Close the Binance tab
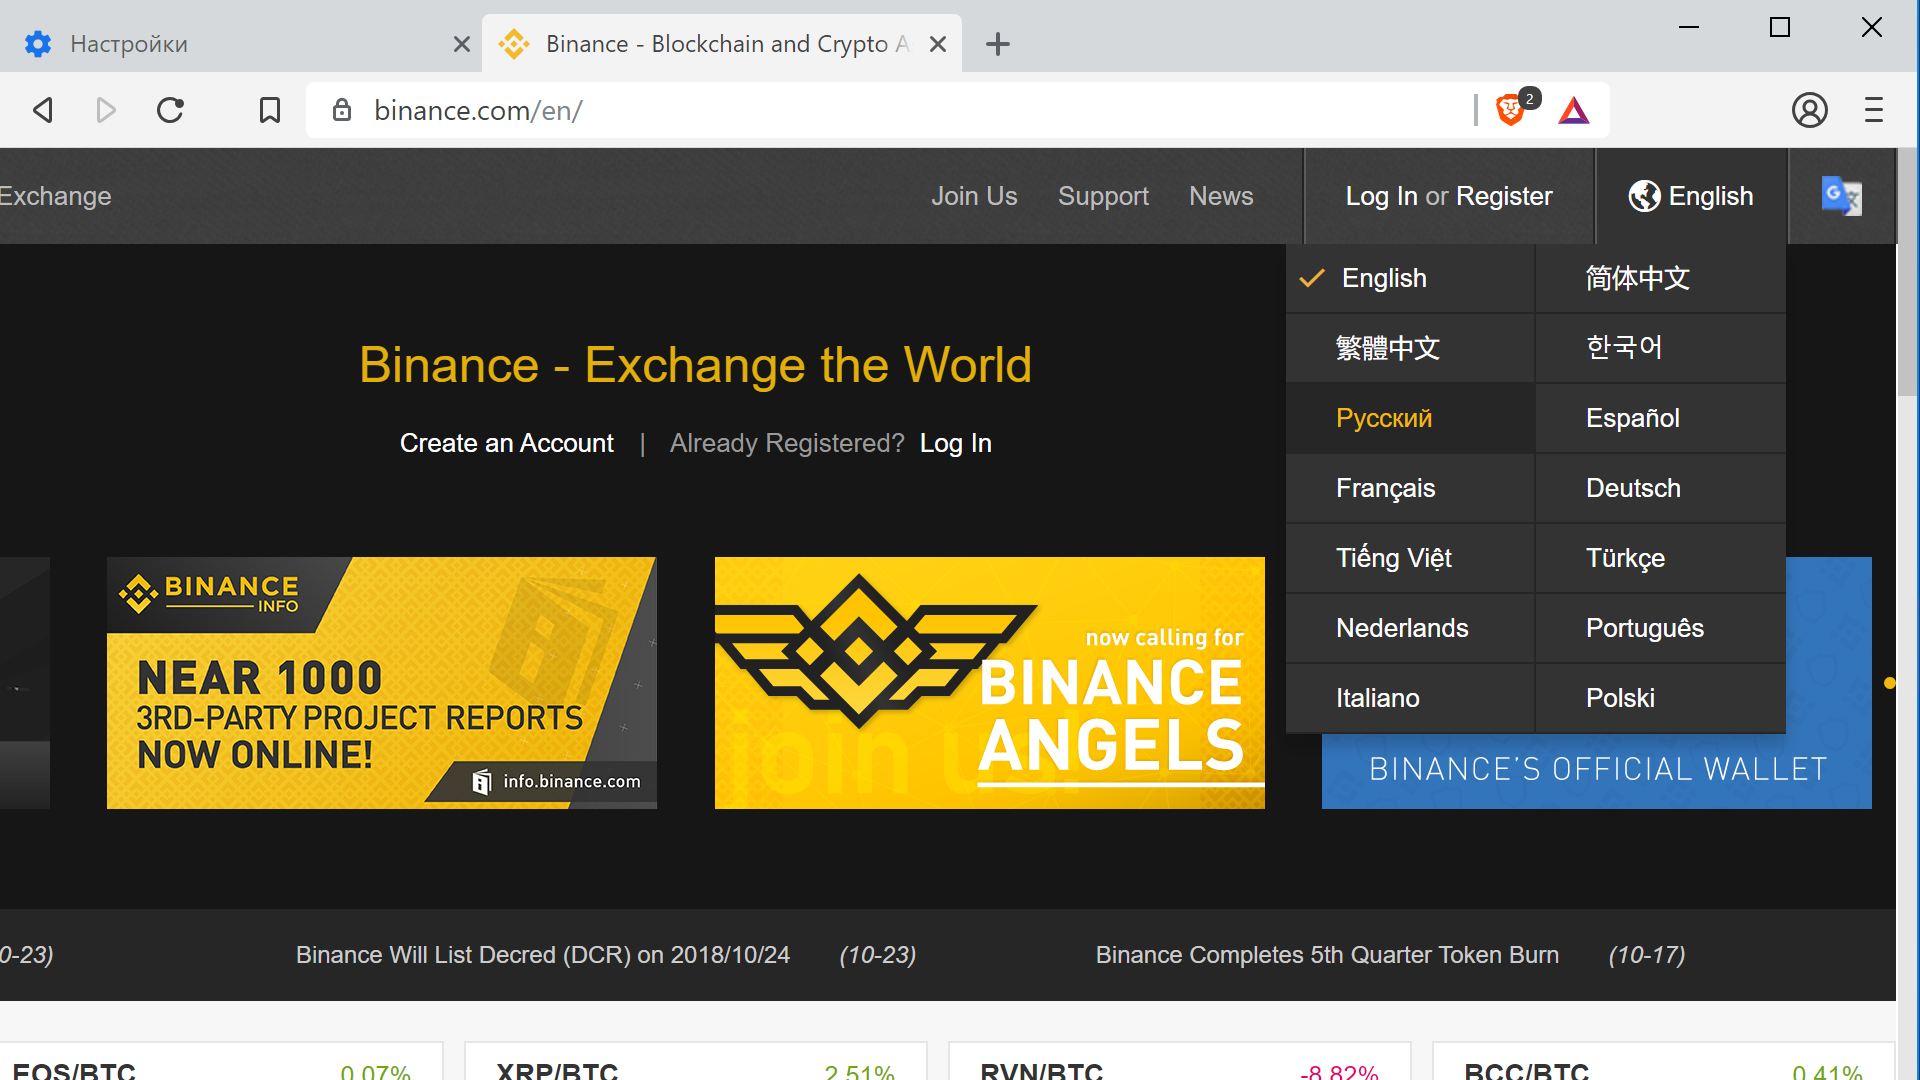Screen dimensions: 1920x1080 click(x=938, y=44)
